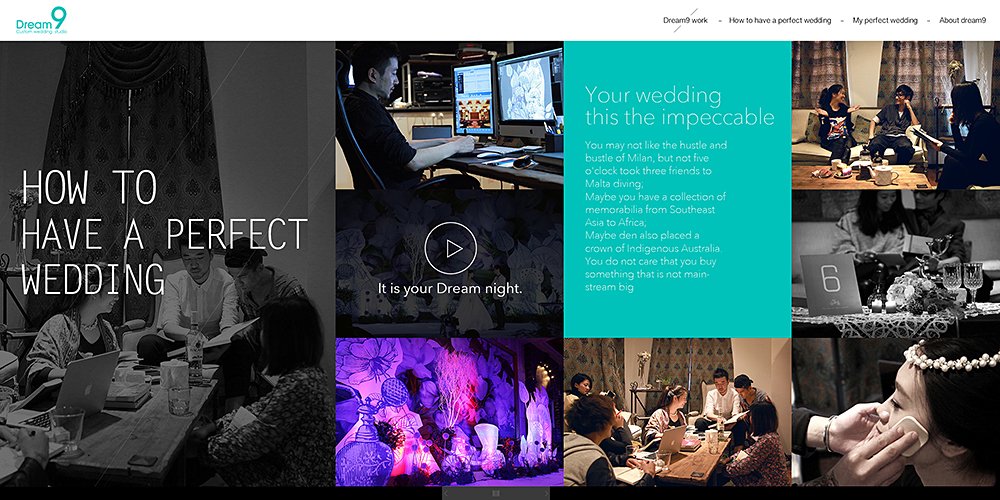Select How to have a perfect wedding menu
Image resolution: width=1000 pixels, height=500 pixels.
coord(780,20)
